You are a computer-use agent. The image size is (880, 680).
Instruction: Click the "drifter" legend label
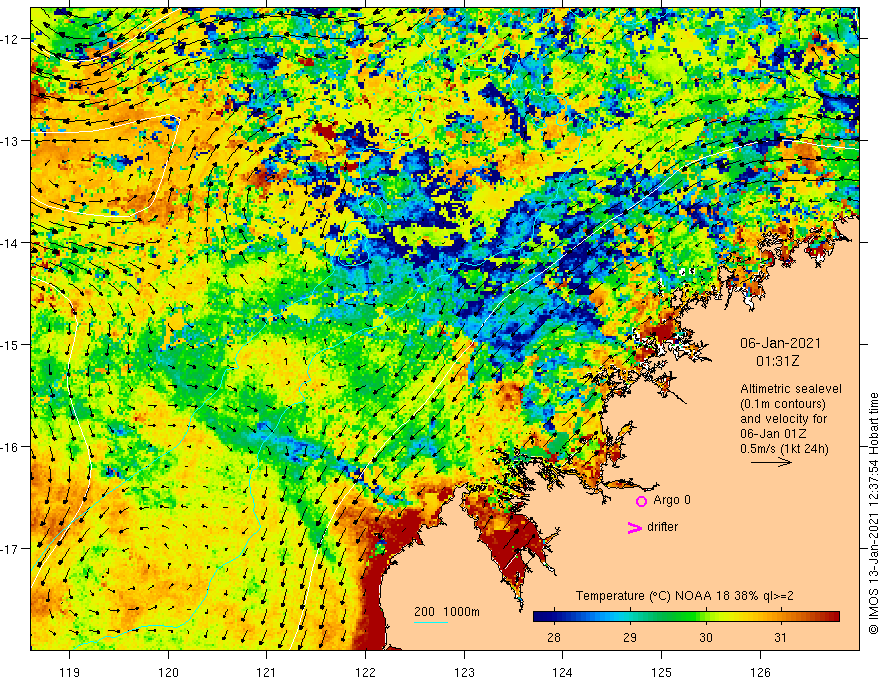pos(662,527)
